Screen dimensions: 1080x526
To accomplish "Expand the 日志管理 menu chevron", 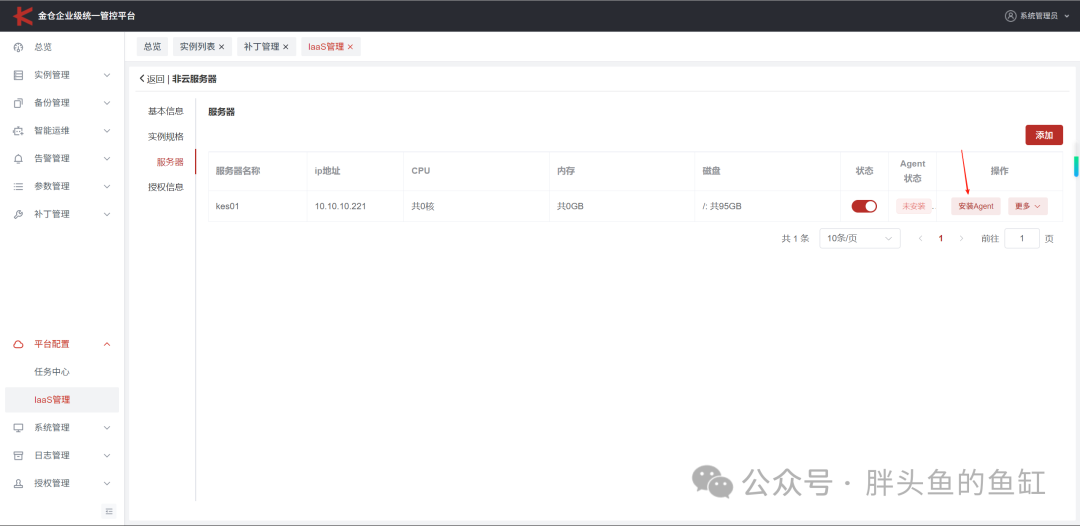I will [107, 455].
